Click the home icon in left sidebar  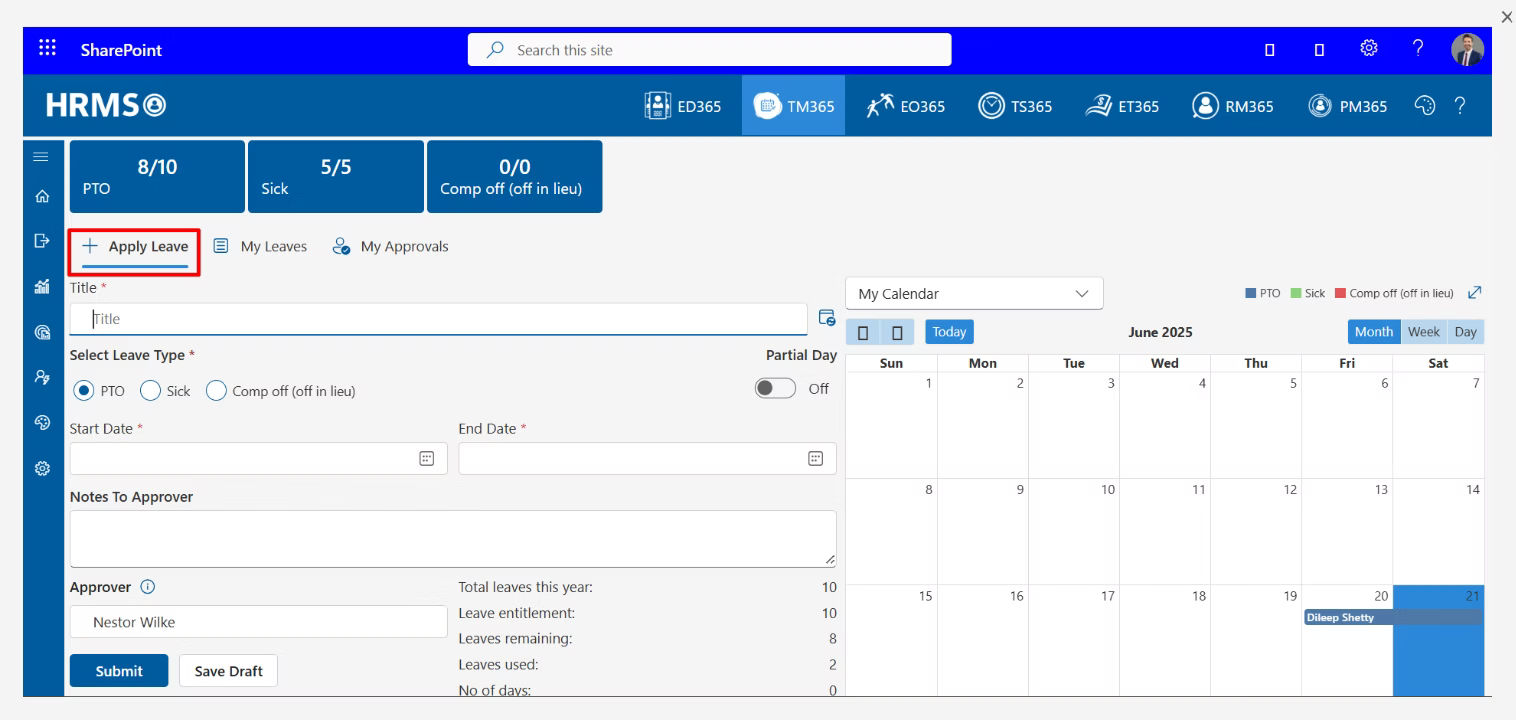tap(42, 197)
